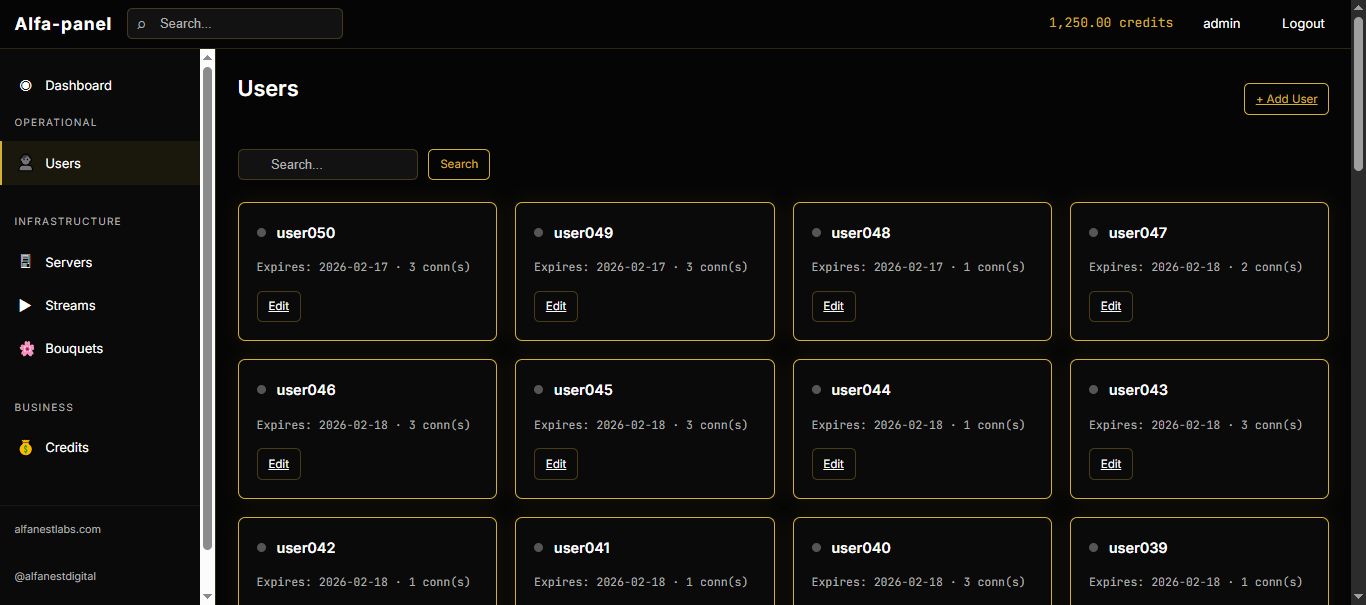Screen dimensions: 1366x605
Task: Click status dot on user039 card
Action: tap(1093, 548)
